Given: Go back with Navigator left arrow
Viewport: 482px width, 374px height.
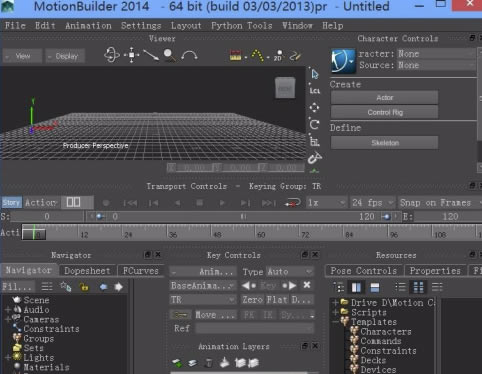Looking at the screenshot, I should click(103, 287).
